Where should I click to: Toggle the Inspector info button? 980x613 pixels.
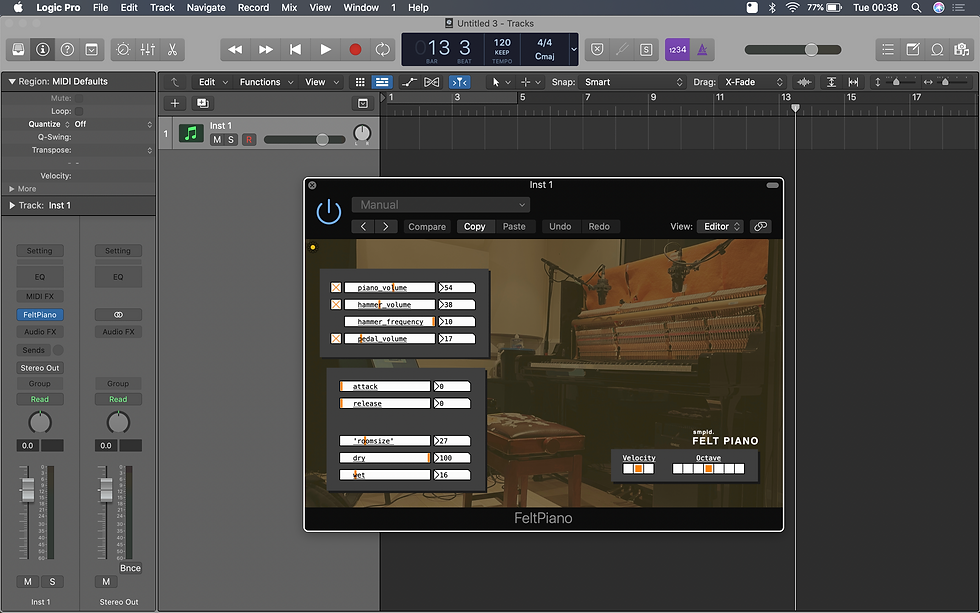(x=42, y=49)
